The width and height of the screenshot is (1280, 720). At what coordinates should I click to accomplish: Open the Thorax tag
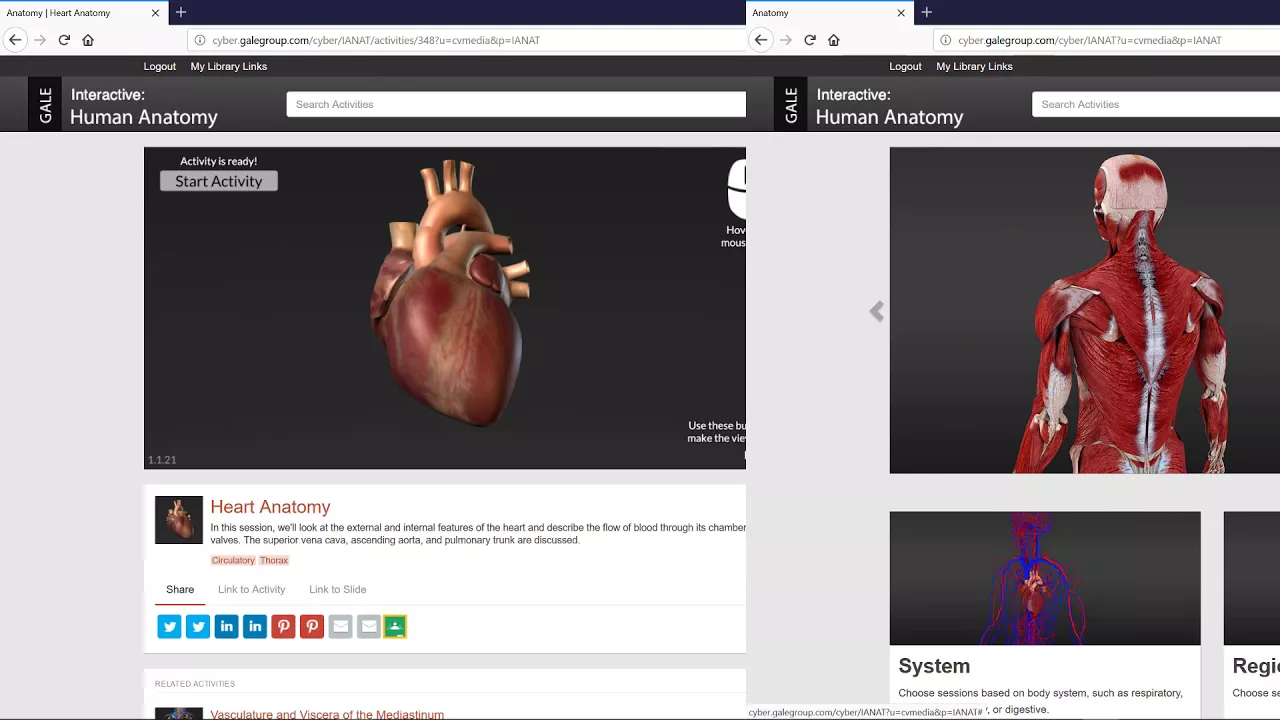[x=274, y=560]
